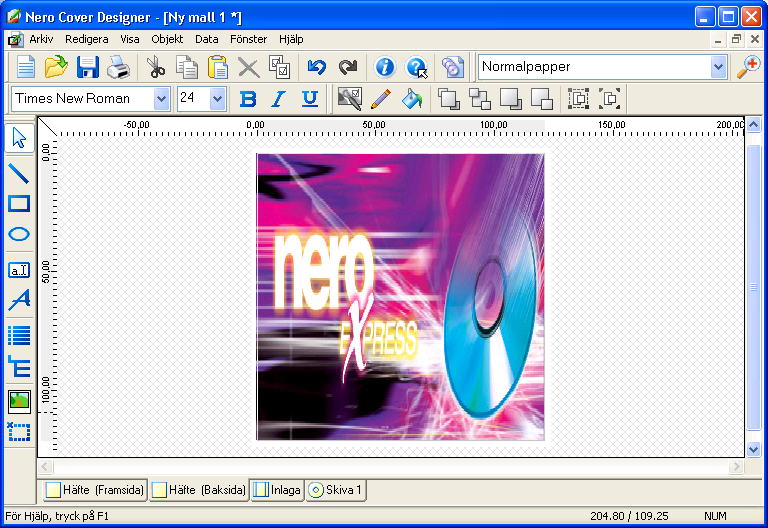Toggle Italic formatting
This screenshot has width=768, height=528.
(279, 99)
